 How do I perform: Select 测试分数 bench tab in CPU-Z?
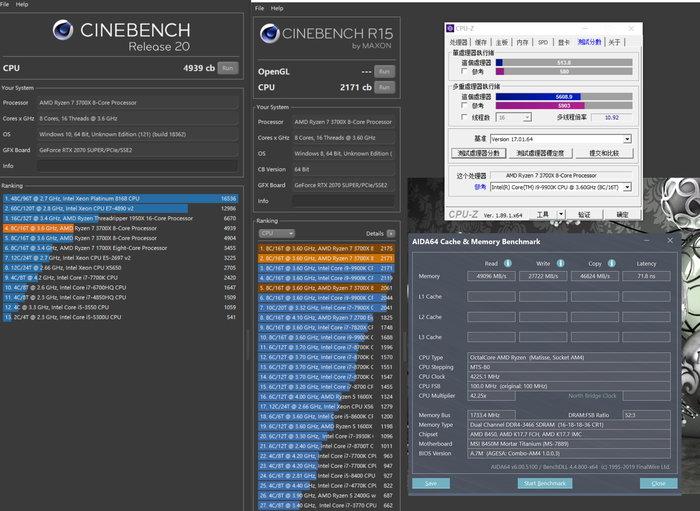pyautogui.click(x=589, y=42)
